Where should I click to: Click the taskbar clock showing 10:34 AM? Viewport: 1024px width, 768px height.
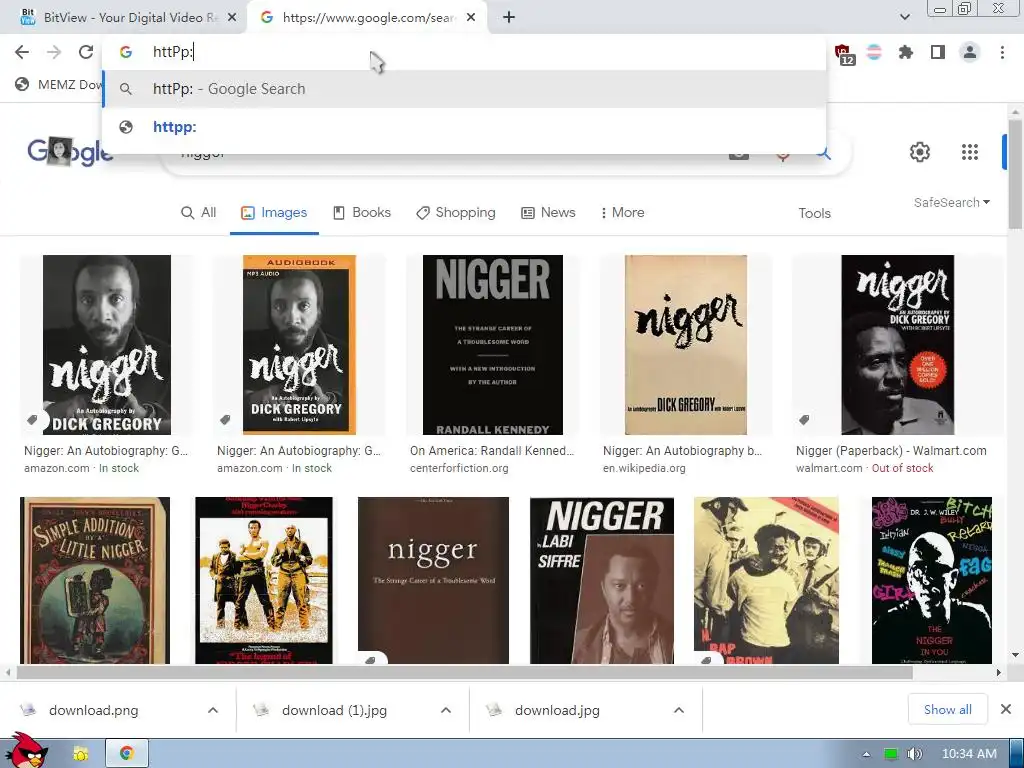[x=969, y=754]
